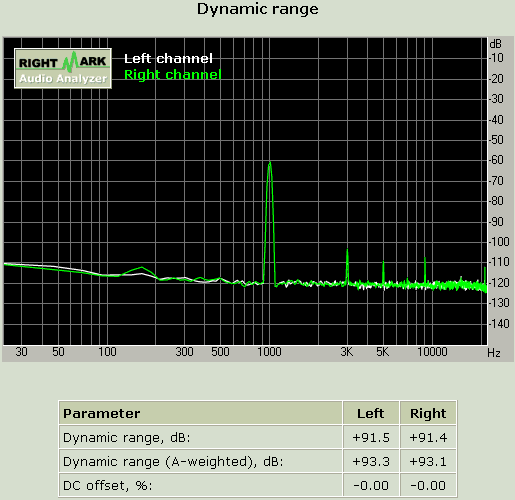Click the 1000 Hz peak on the graph
This screenshot has width=515, height=500.
270,163
